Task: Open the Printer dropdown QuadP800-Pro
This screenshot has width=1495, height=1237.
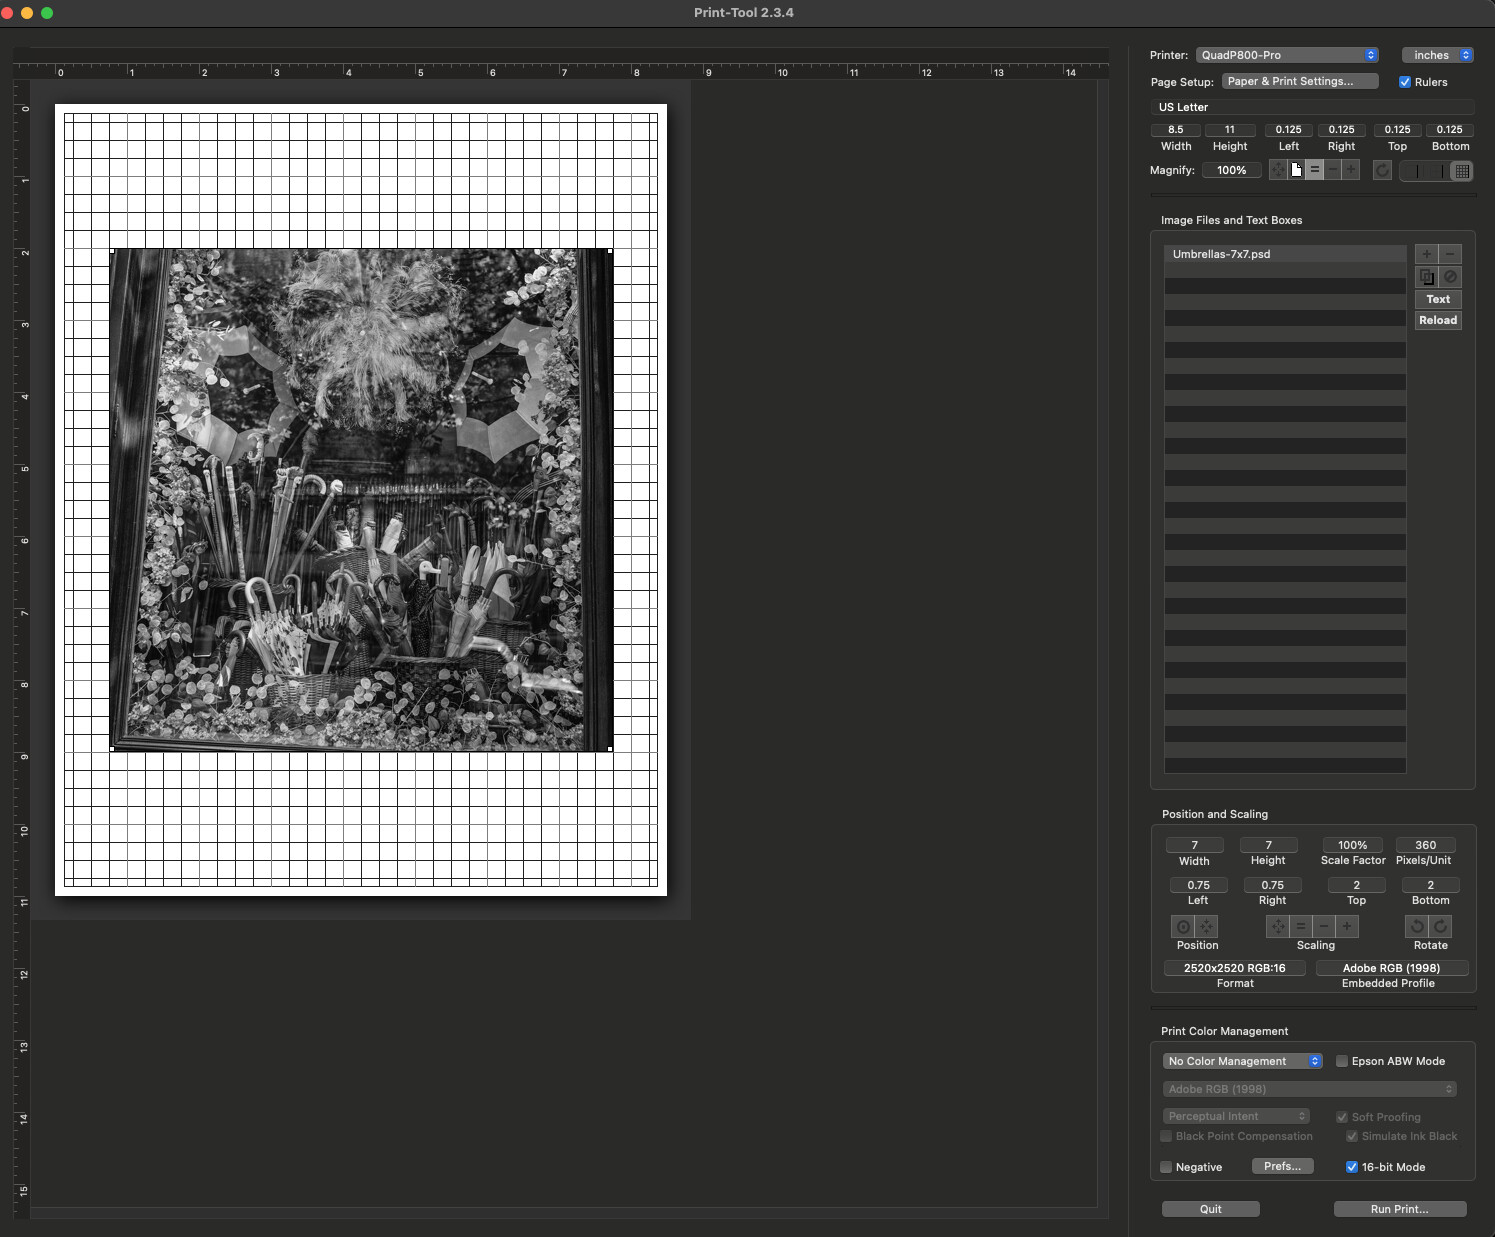Action: point(1287,55)
